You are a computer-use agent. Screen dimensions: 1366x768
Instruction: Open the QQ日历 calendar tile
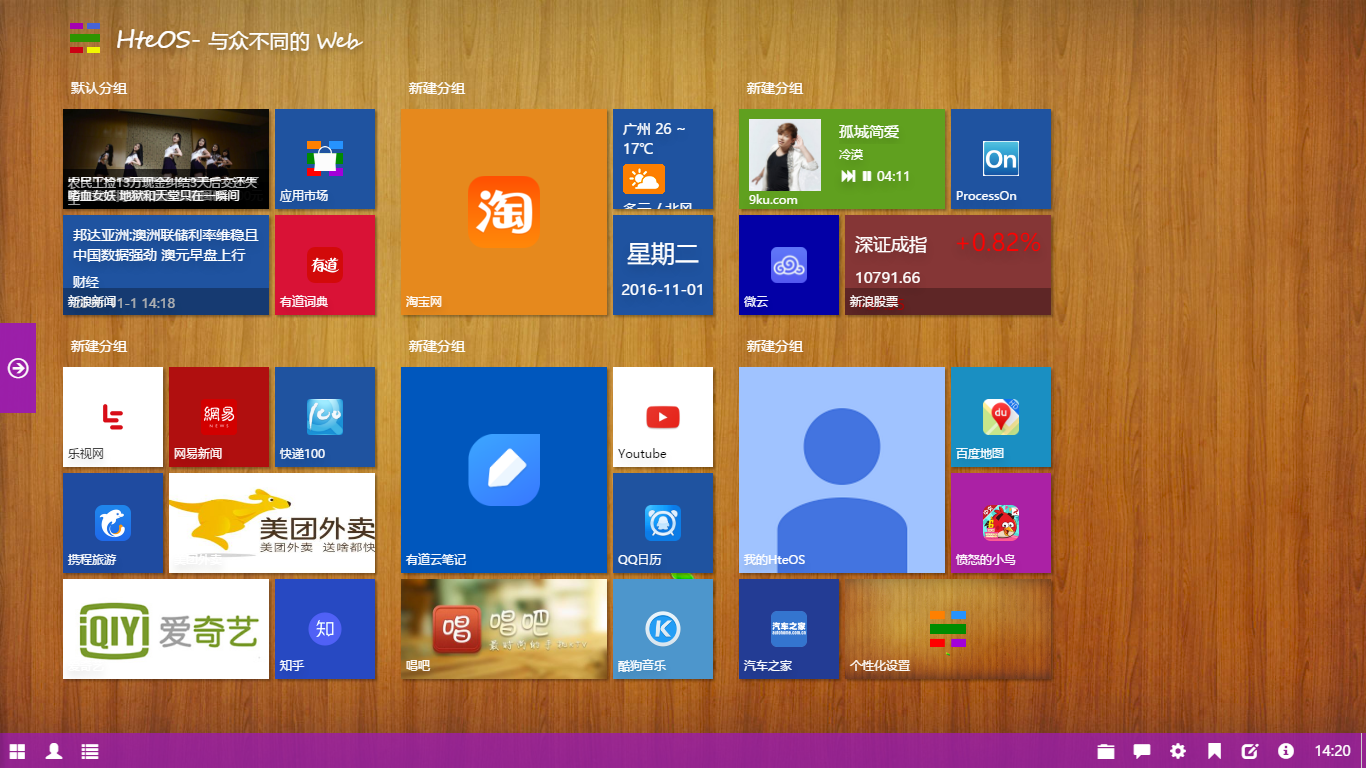663,523
